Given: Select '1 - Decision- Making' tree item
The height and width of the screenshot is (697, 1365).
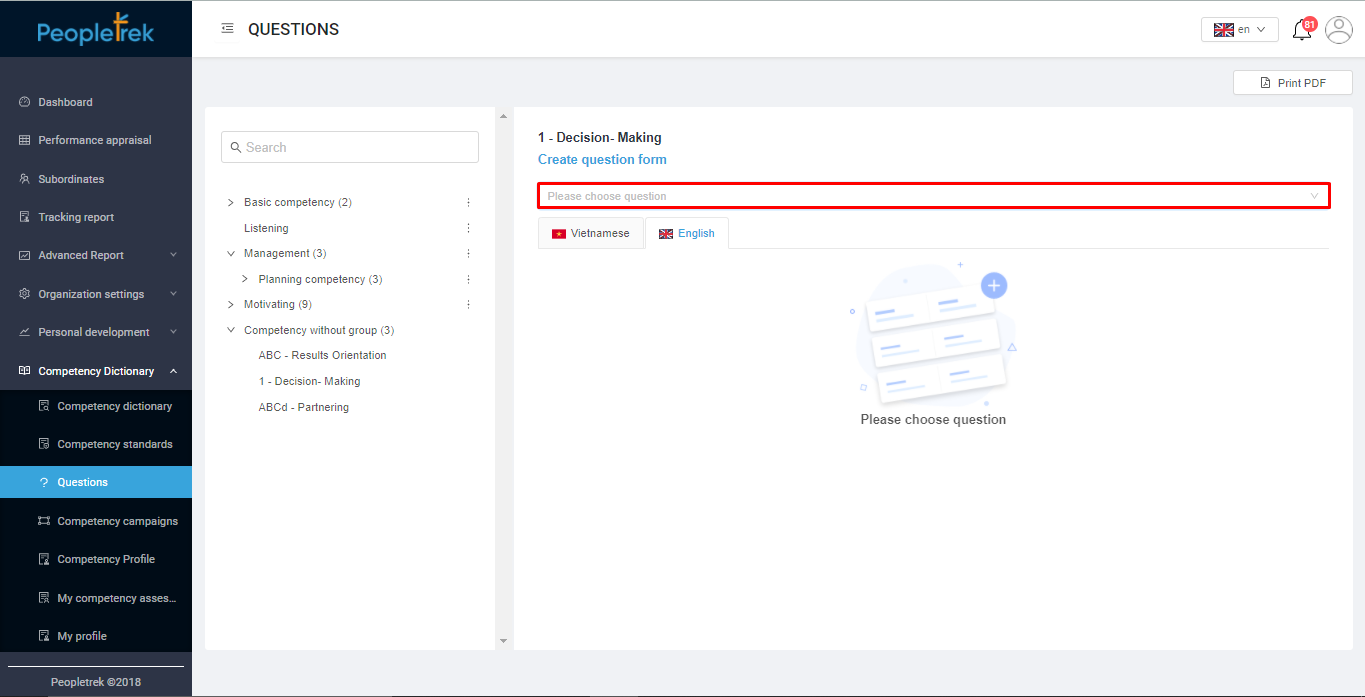Looking at the screenshot, I should click(x=309, y=381).
